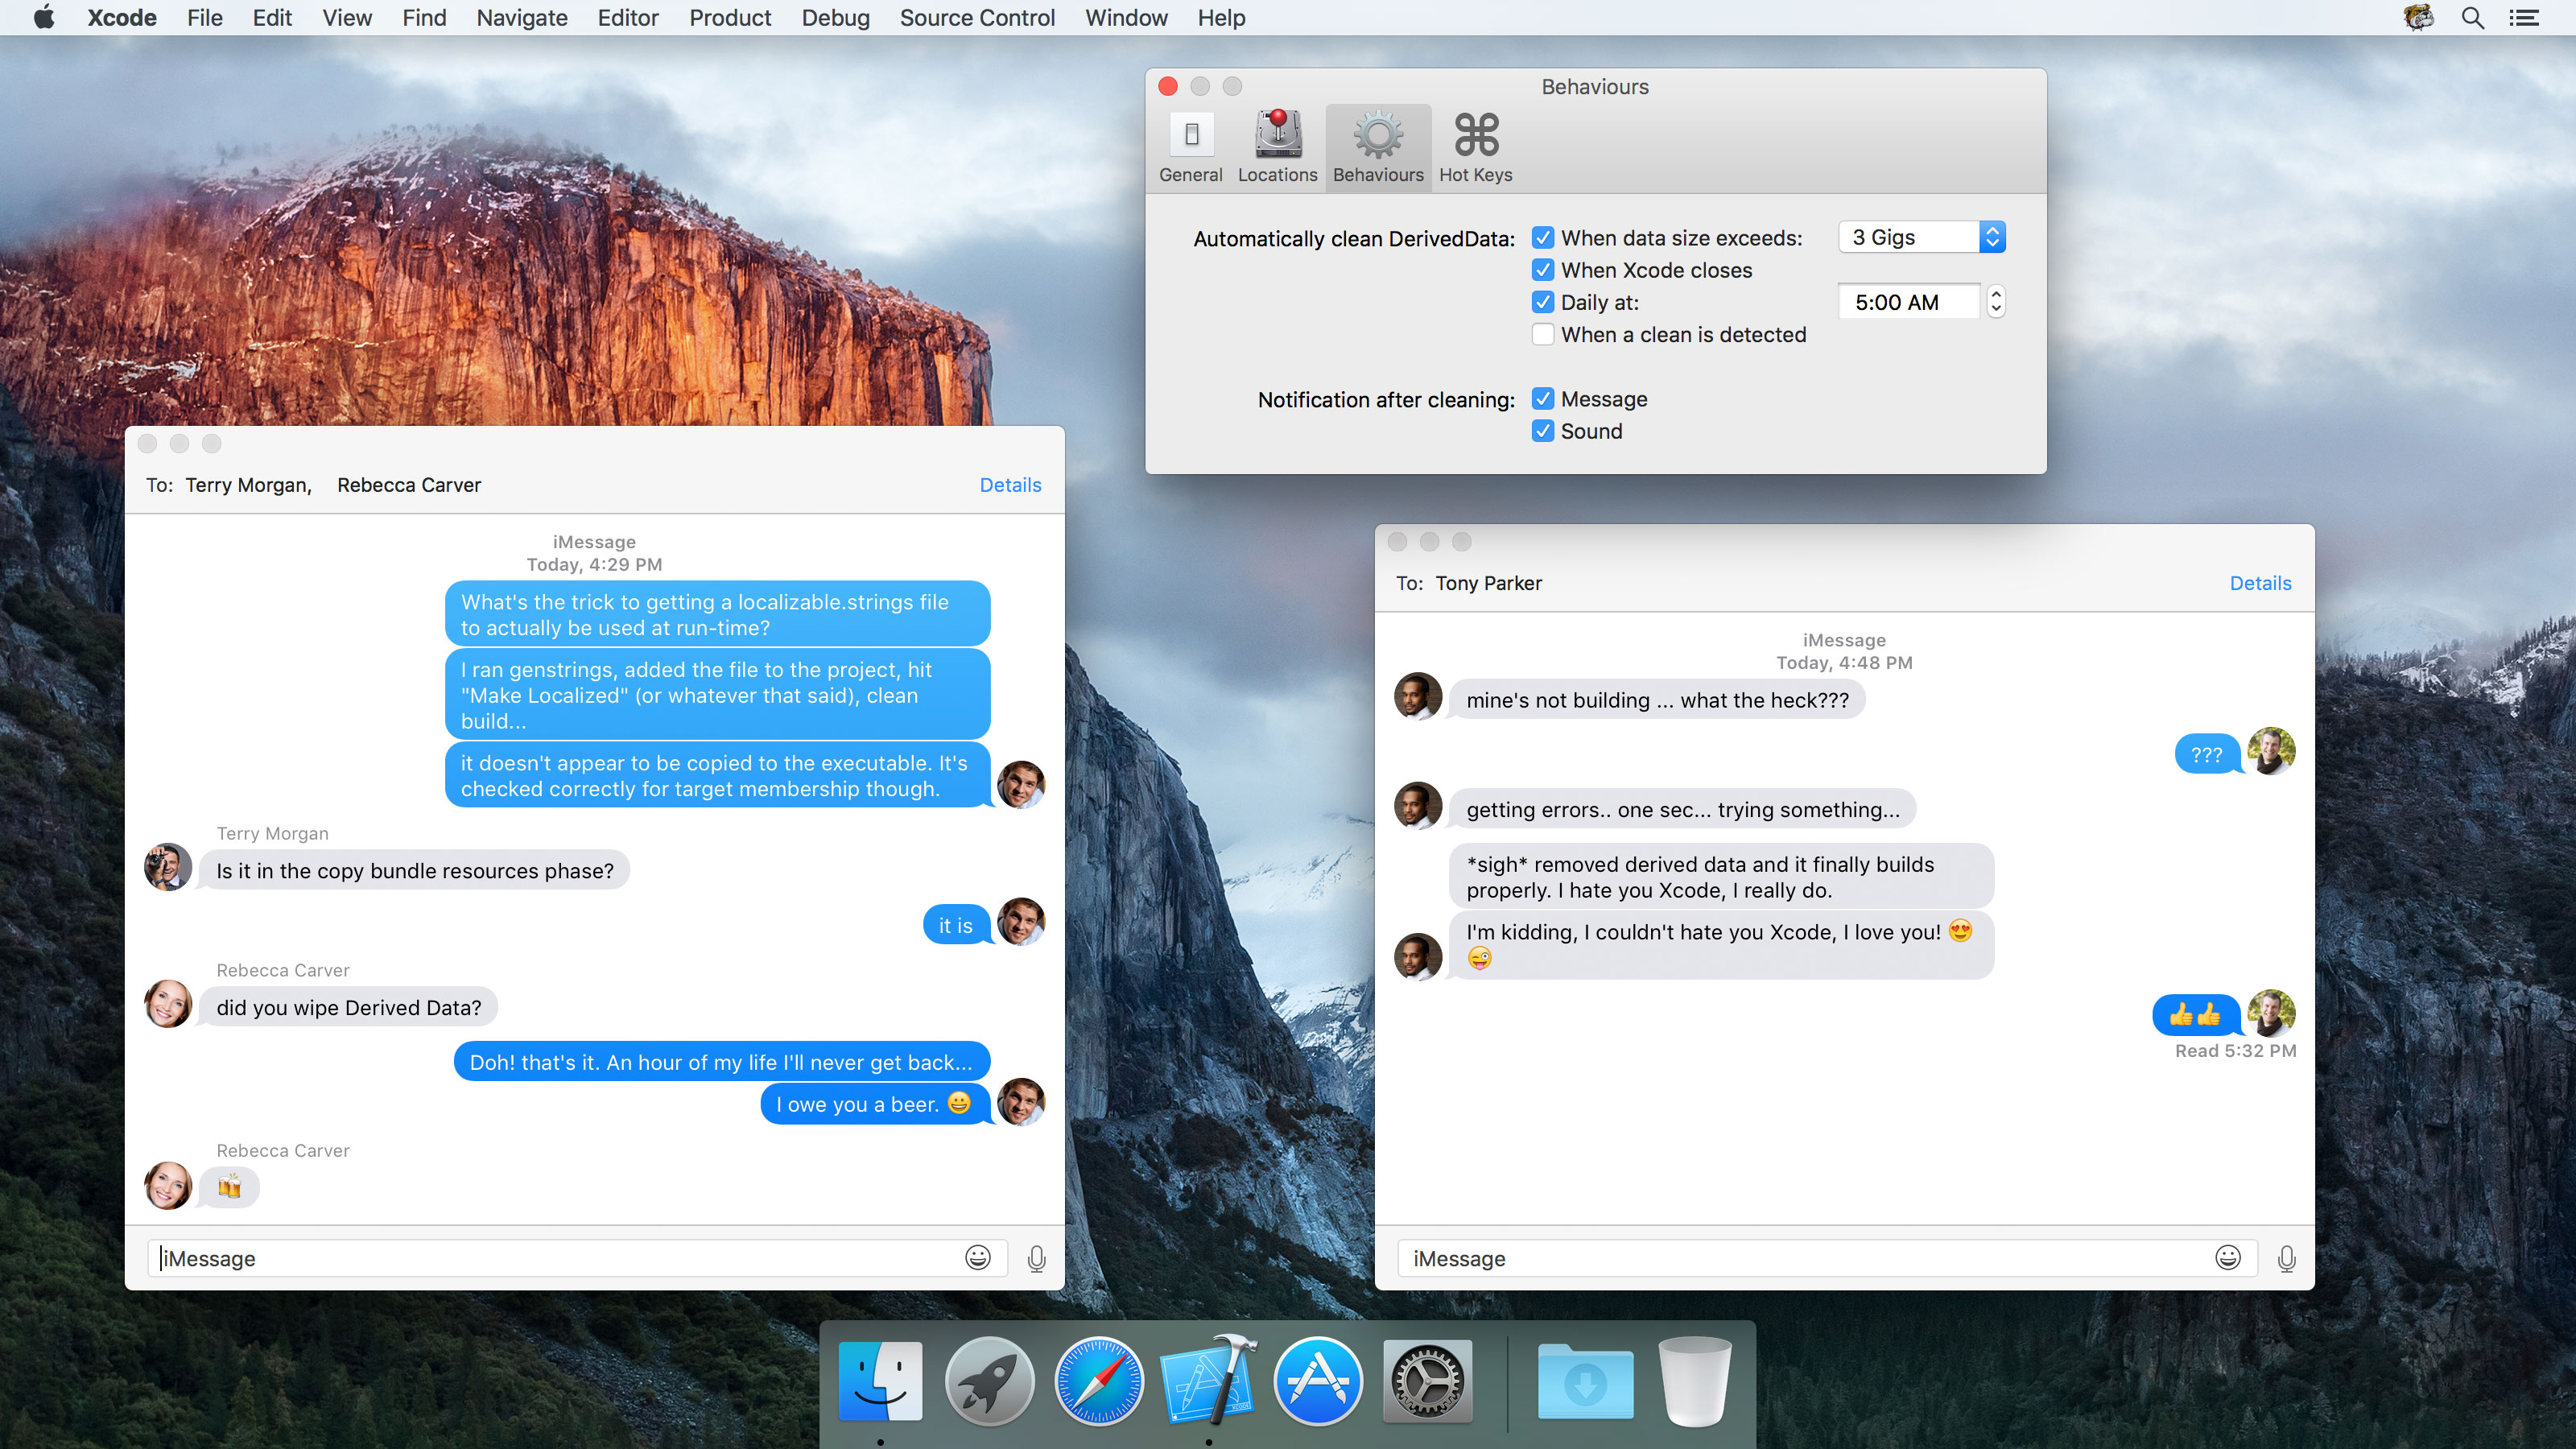This screenshot has height=1449, width=2576.
Task: Open the Navigate menu
Action: tap(522, 18)
